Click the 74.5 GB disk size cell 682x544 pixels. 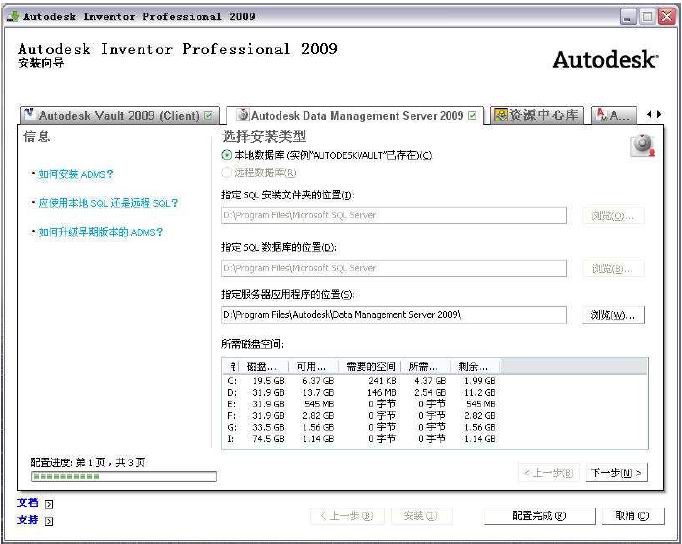[268, 439]
